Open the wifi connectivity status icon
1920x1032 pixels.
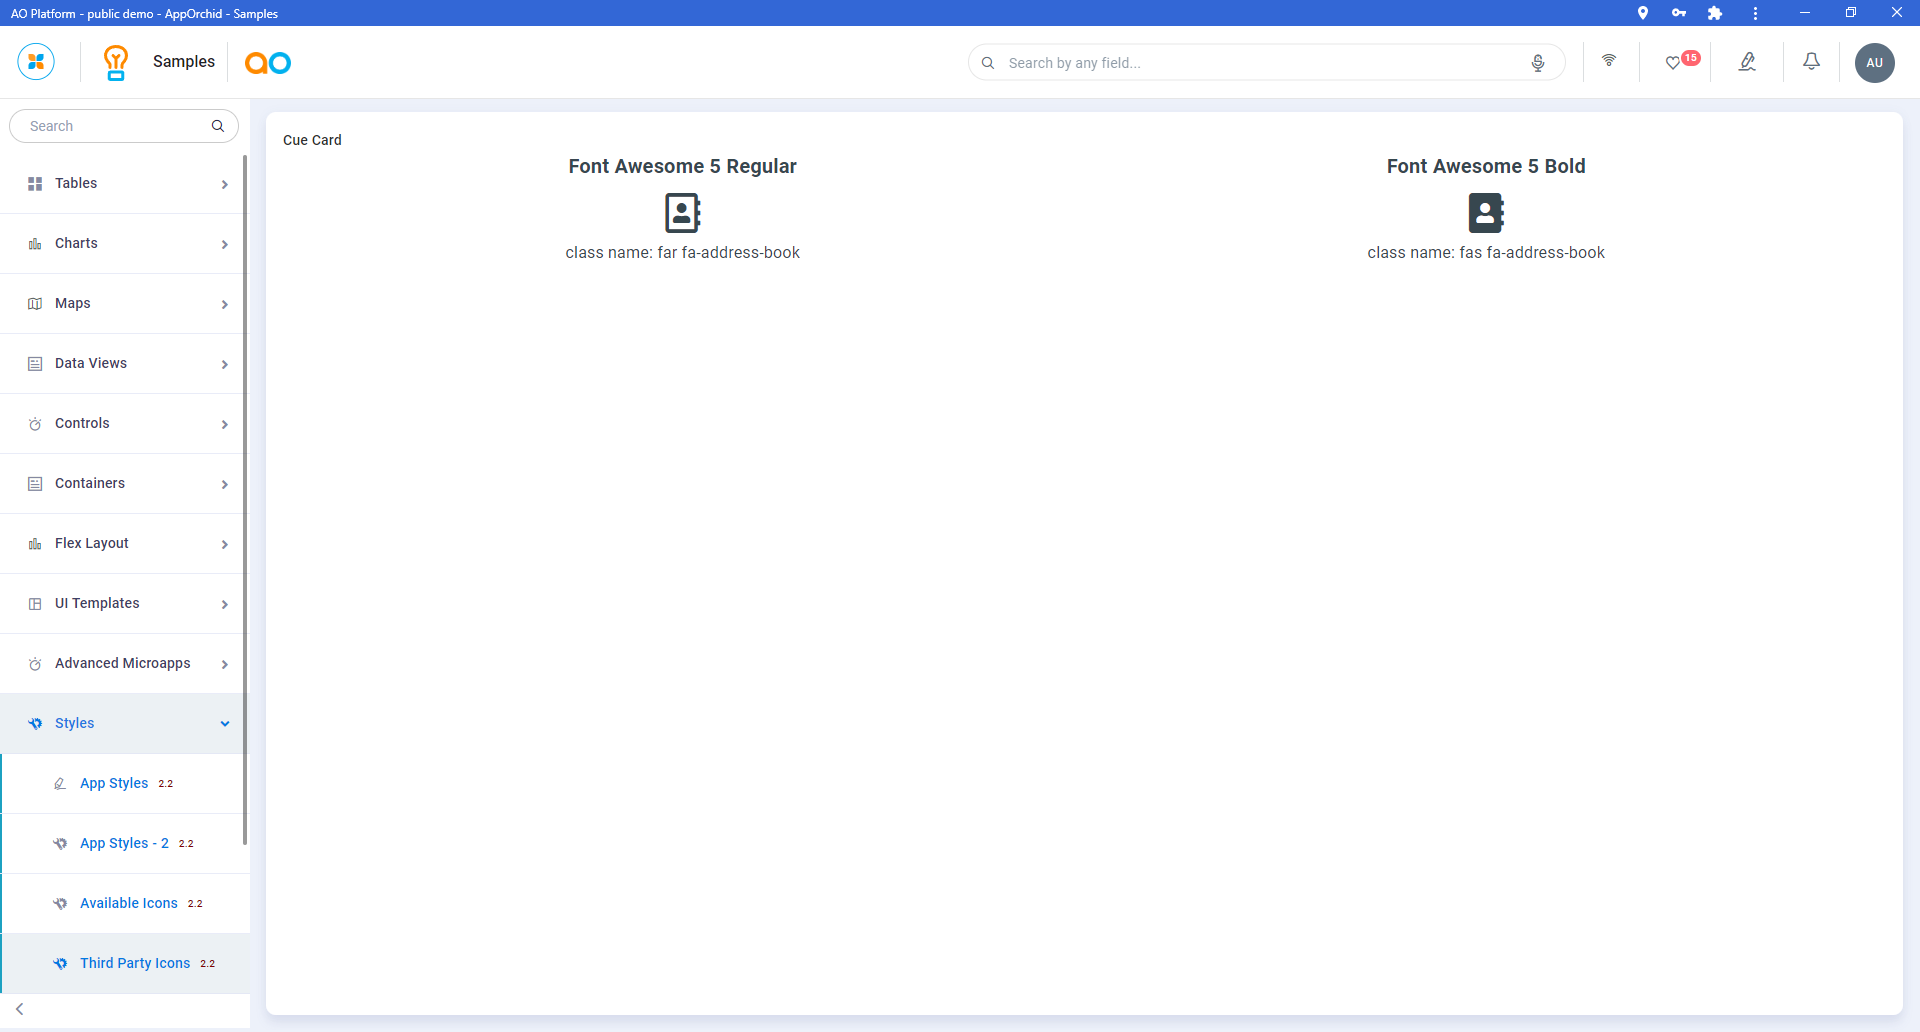(x=1609, y=62)
